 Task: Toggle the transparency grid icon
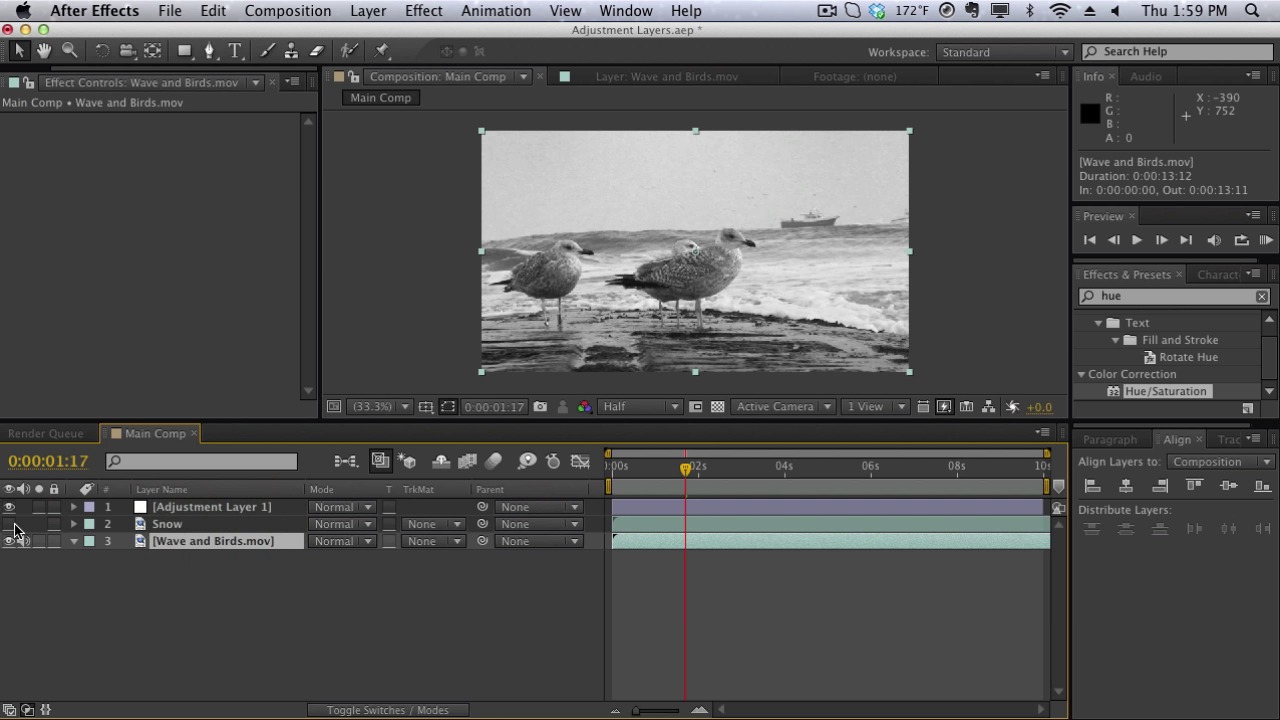[717, 407]
